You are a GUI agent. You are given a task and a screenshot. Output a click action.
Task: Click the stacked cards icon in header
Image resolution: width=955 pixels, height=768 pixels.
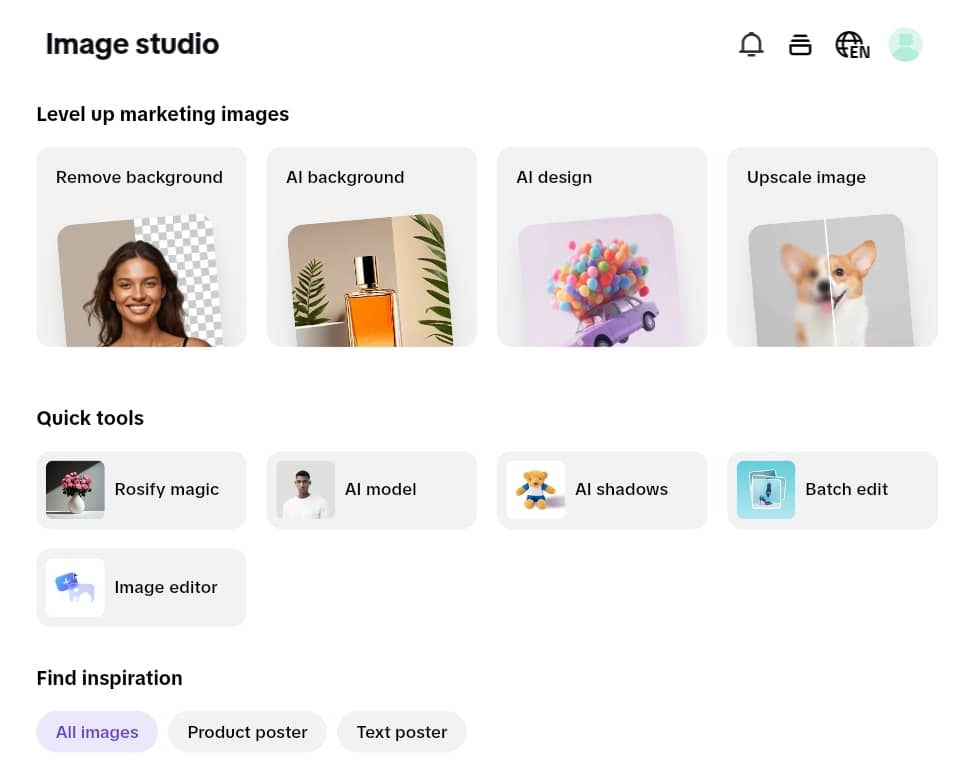[x=800, y=44]
